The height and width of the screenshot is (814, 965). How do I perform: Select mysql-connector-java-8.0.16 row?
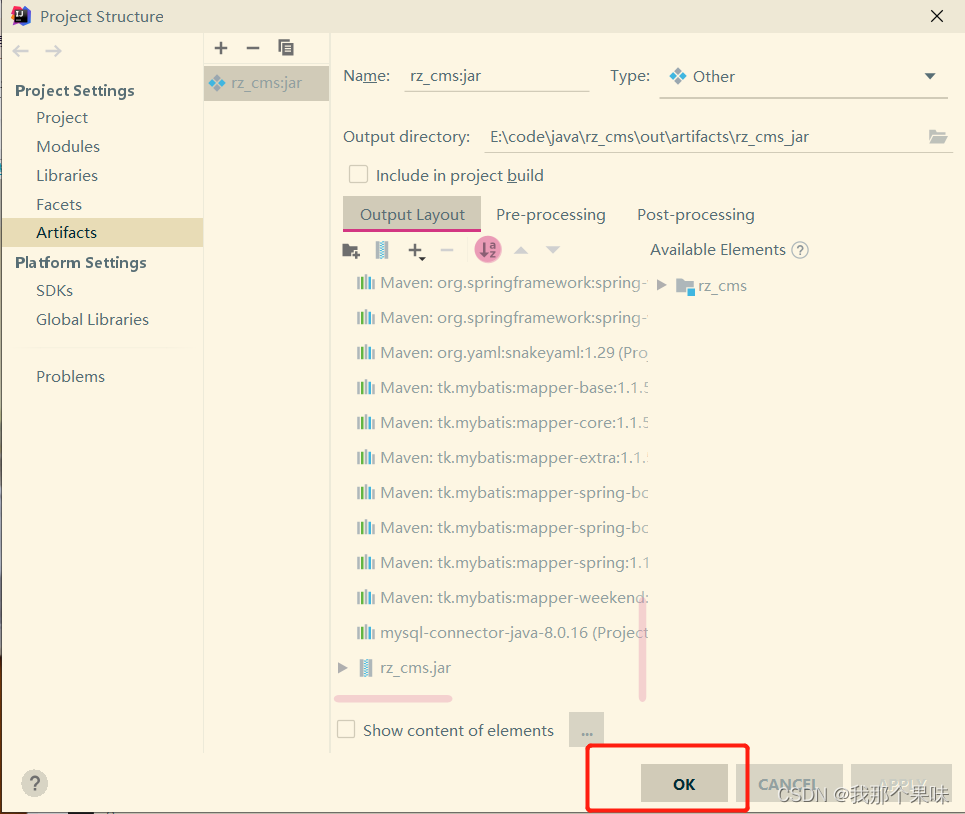tap(502, 632)
